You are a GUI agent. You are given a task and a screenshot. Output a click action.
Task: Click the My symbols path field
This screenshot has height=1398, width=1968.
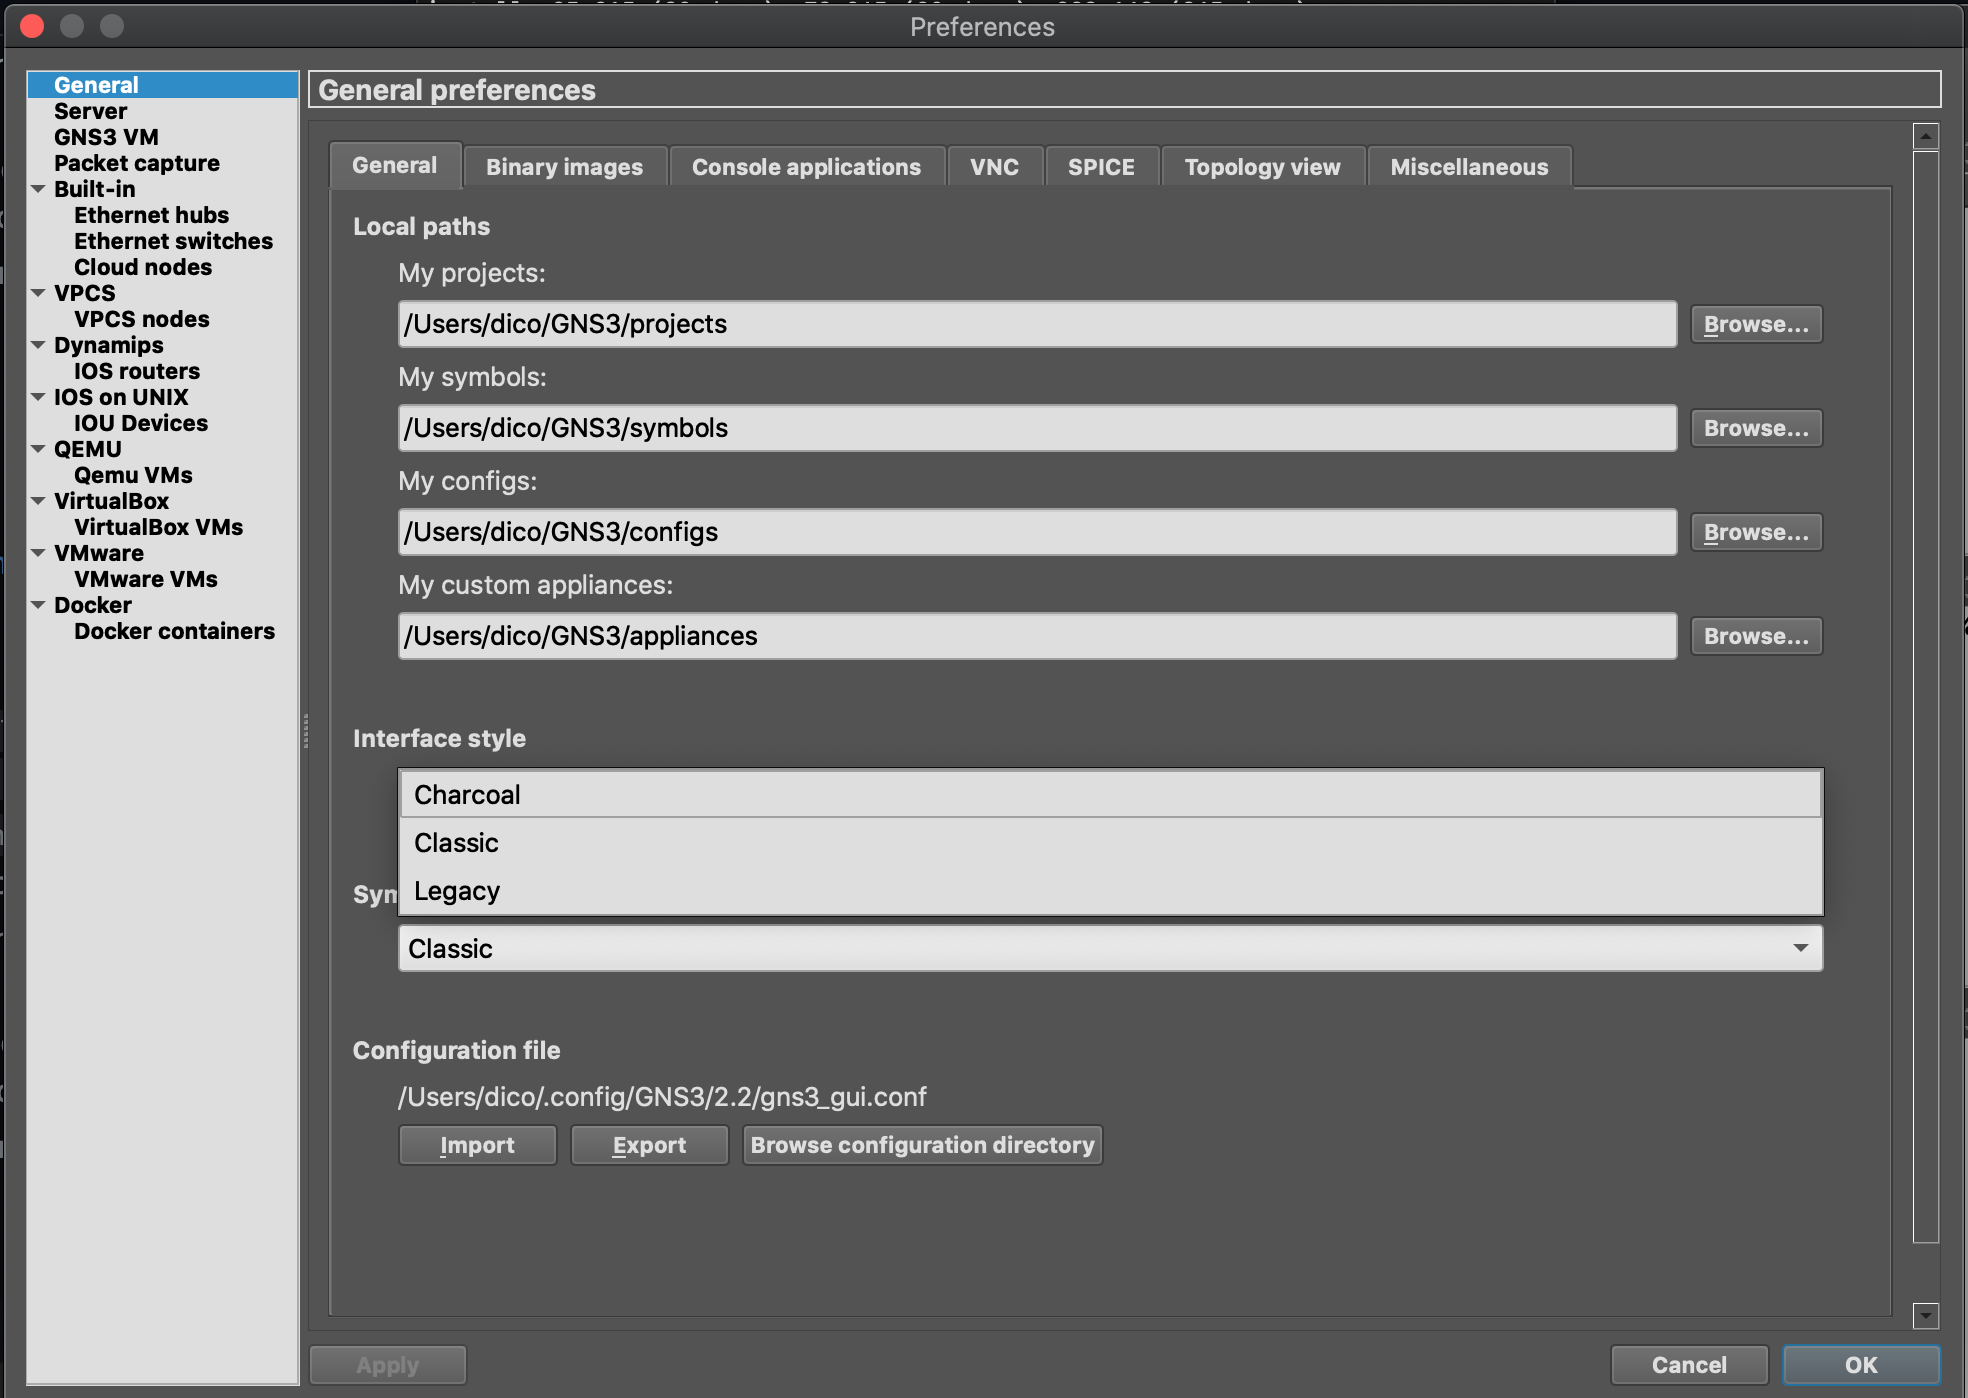[x=1037, y=428]
